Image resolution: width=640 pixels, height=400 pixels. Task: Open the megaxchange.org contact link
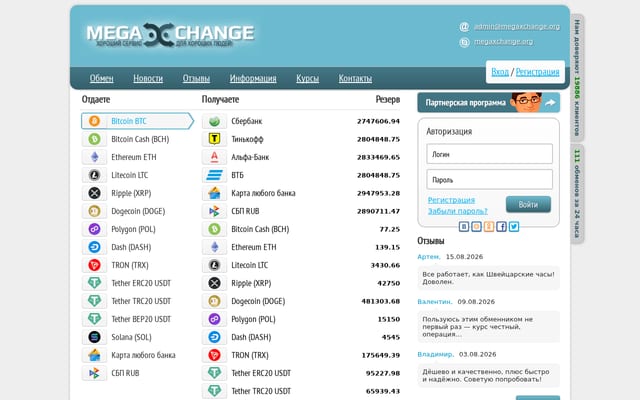[x=503, y=42]
